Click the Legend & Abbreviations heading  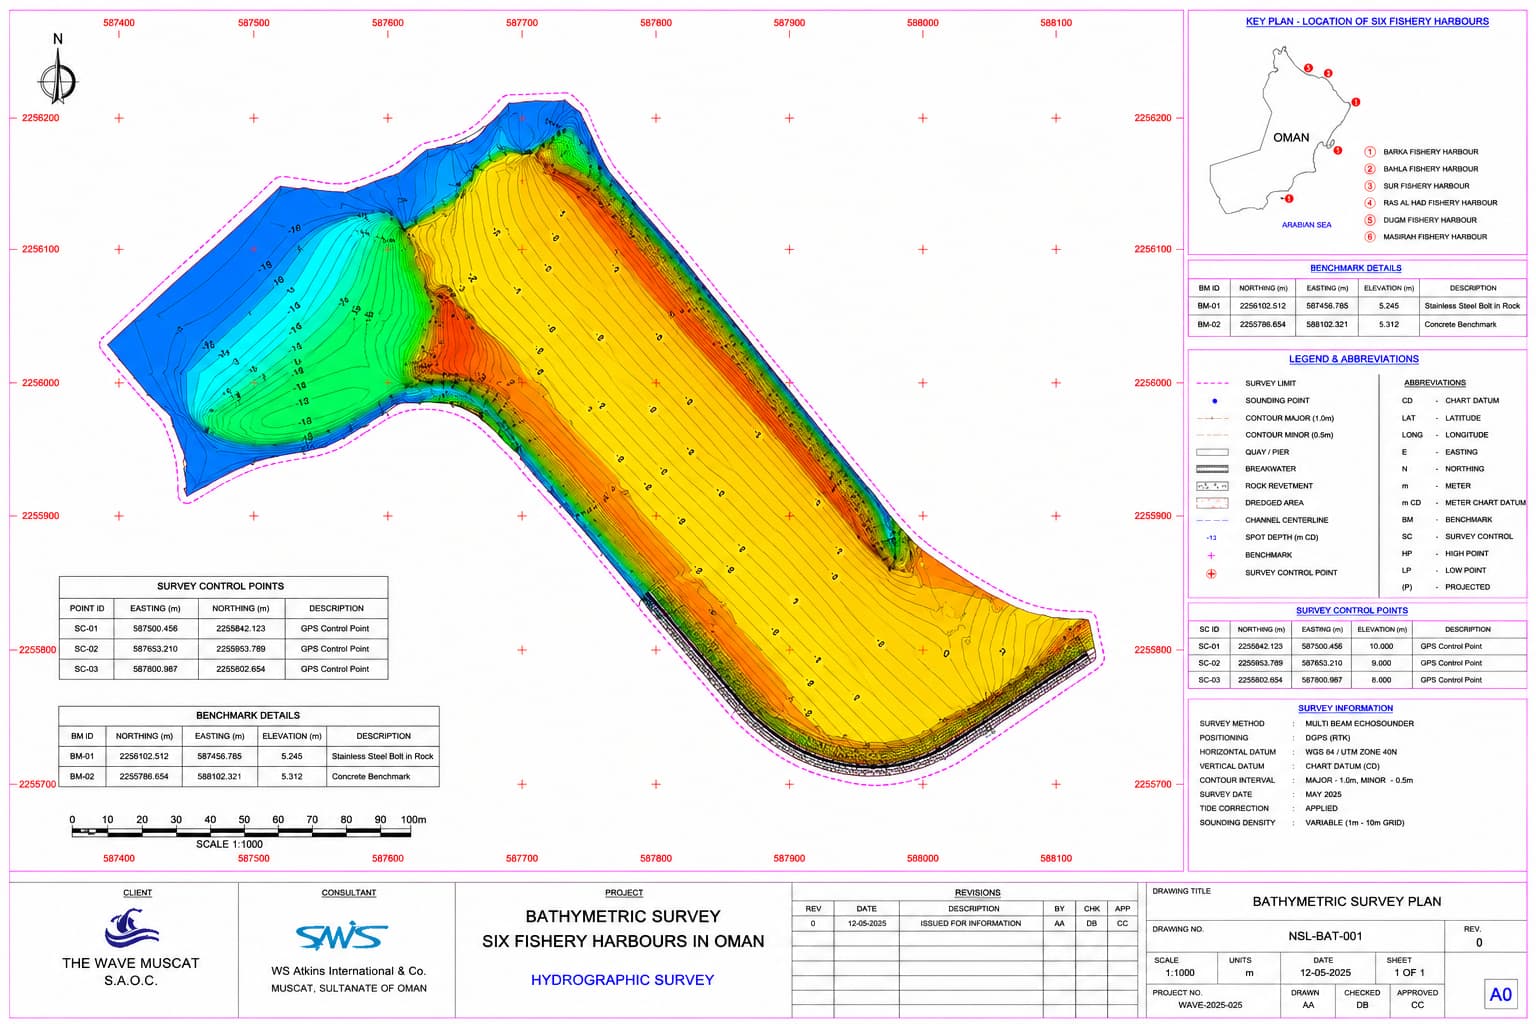[x=1353, y=359]
